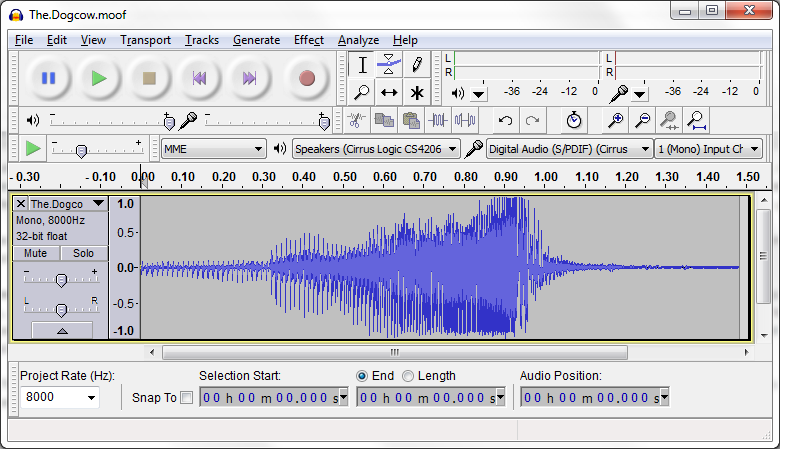Open the Analyze menu
The height and width of the screenshot is (450, 800).
click(359, 40)
